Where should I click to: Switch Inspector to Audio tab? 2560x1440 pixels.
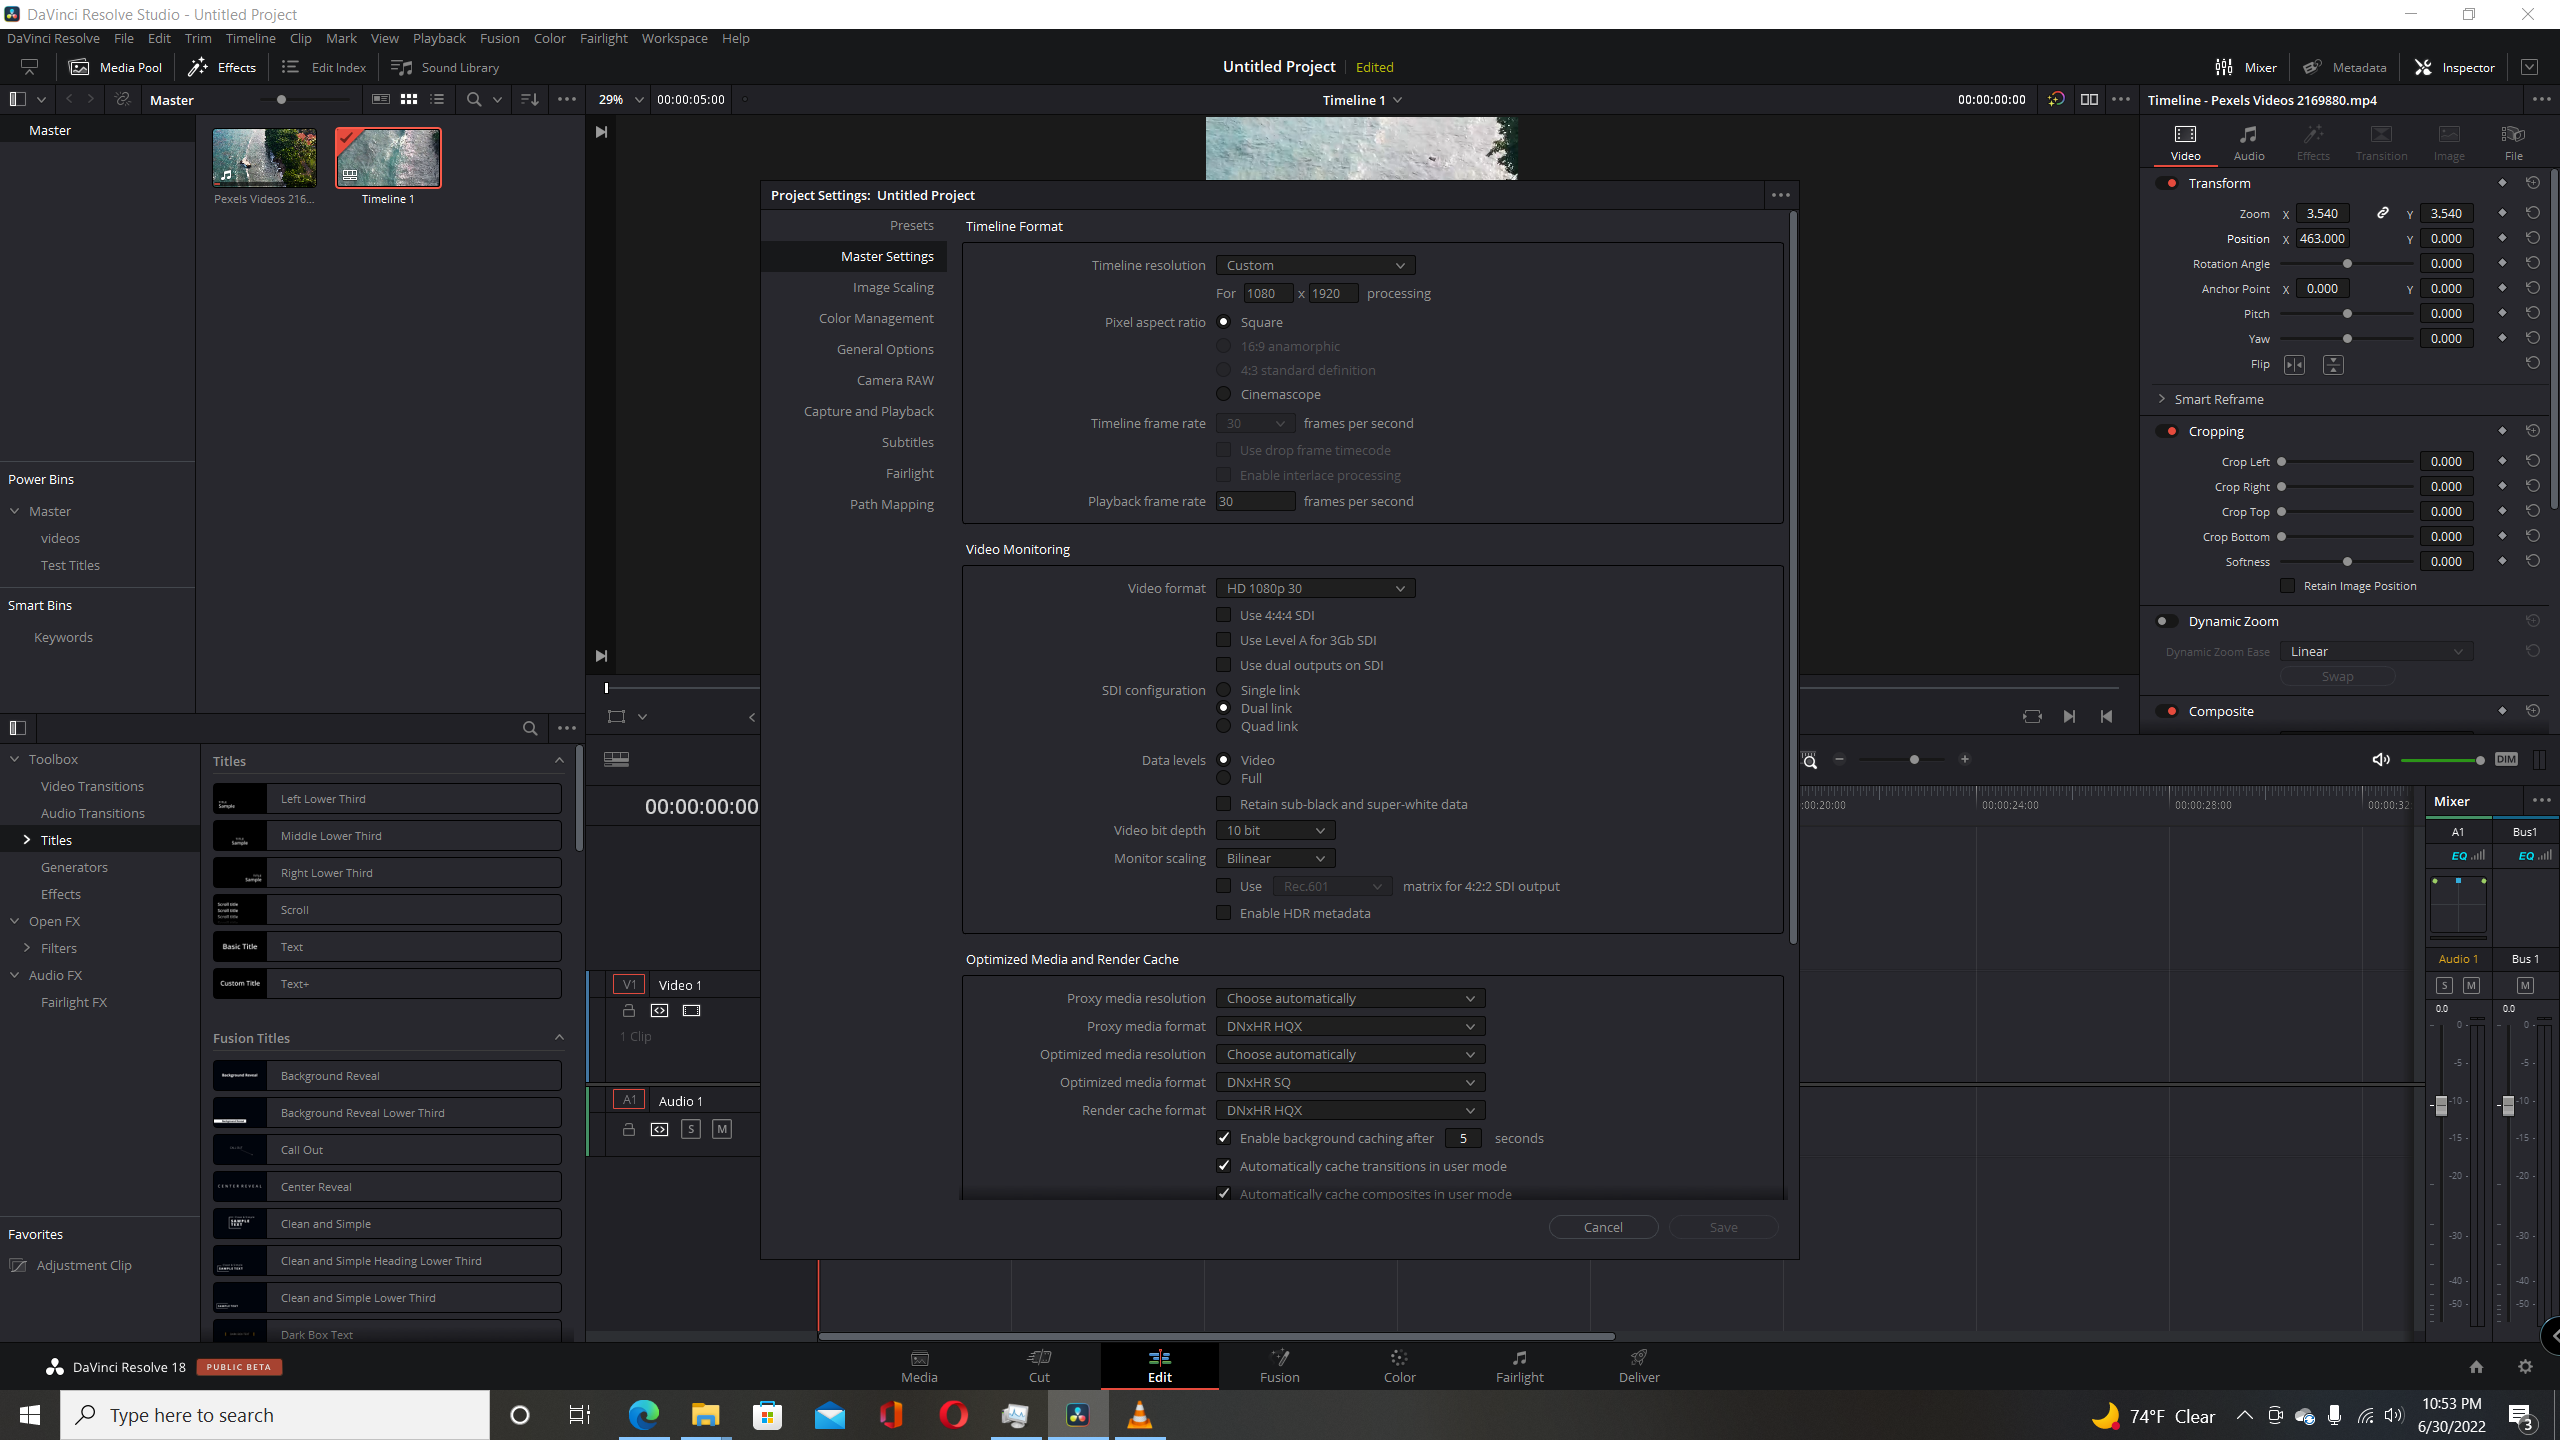2248,142
